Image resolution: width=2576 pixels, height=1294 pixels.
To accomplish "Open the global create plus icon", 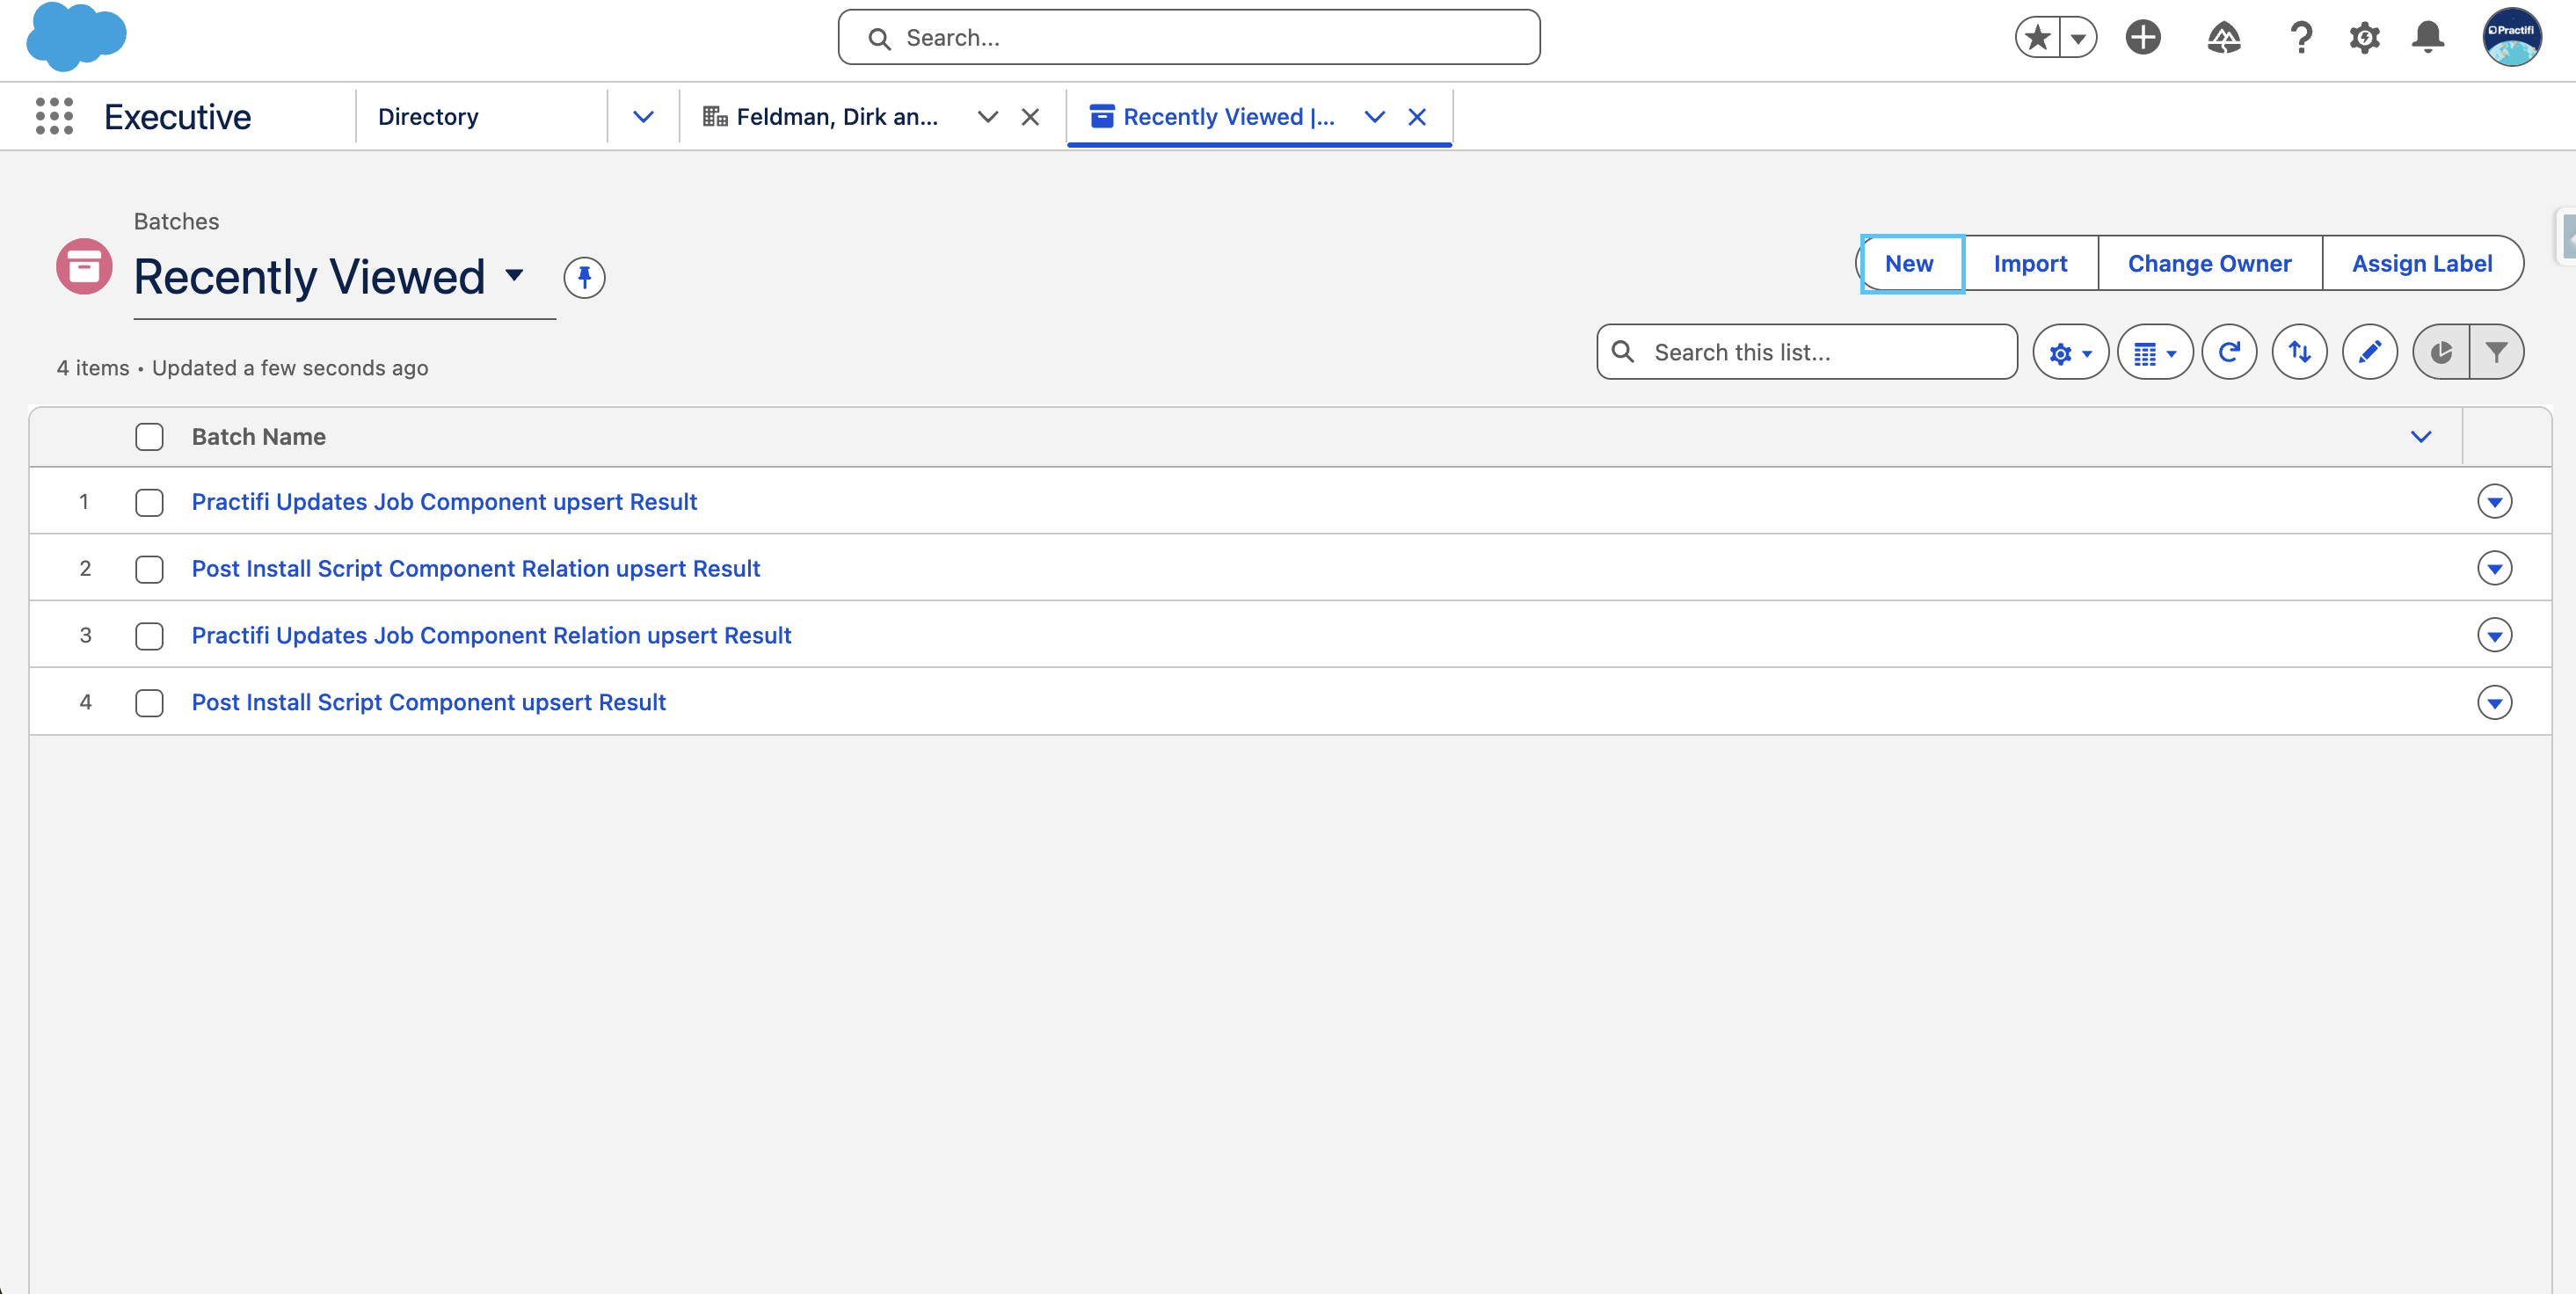I will pyautogui.click(x=2143, y=38).
